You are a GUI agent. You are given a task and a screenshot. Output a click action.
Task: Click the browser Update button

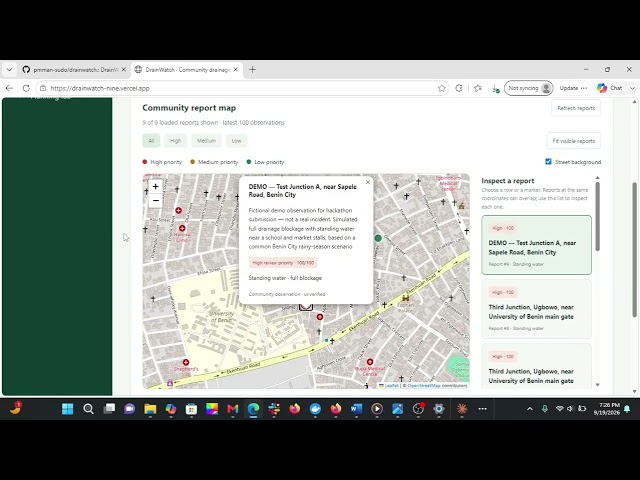pyautogui.click(x=569, y=88)
